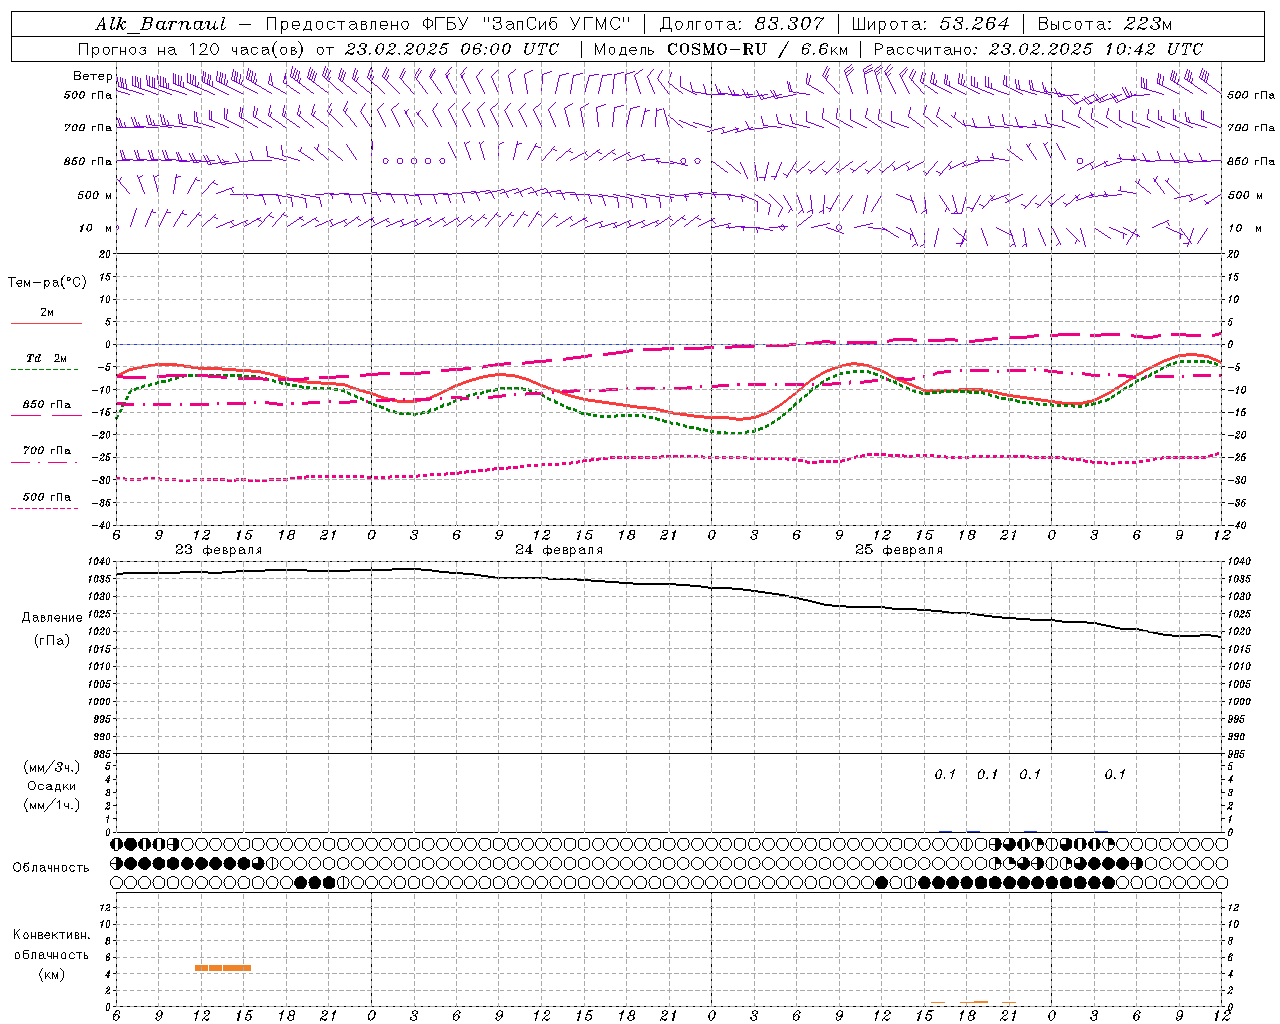
Task: Click the Прогноз на 120 часа(ов) text
Action: (x=193, y=49)
